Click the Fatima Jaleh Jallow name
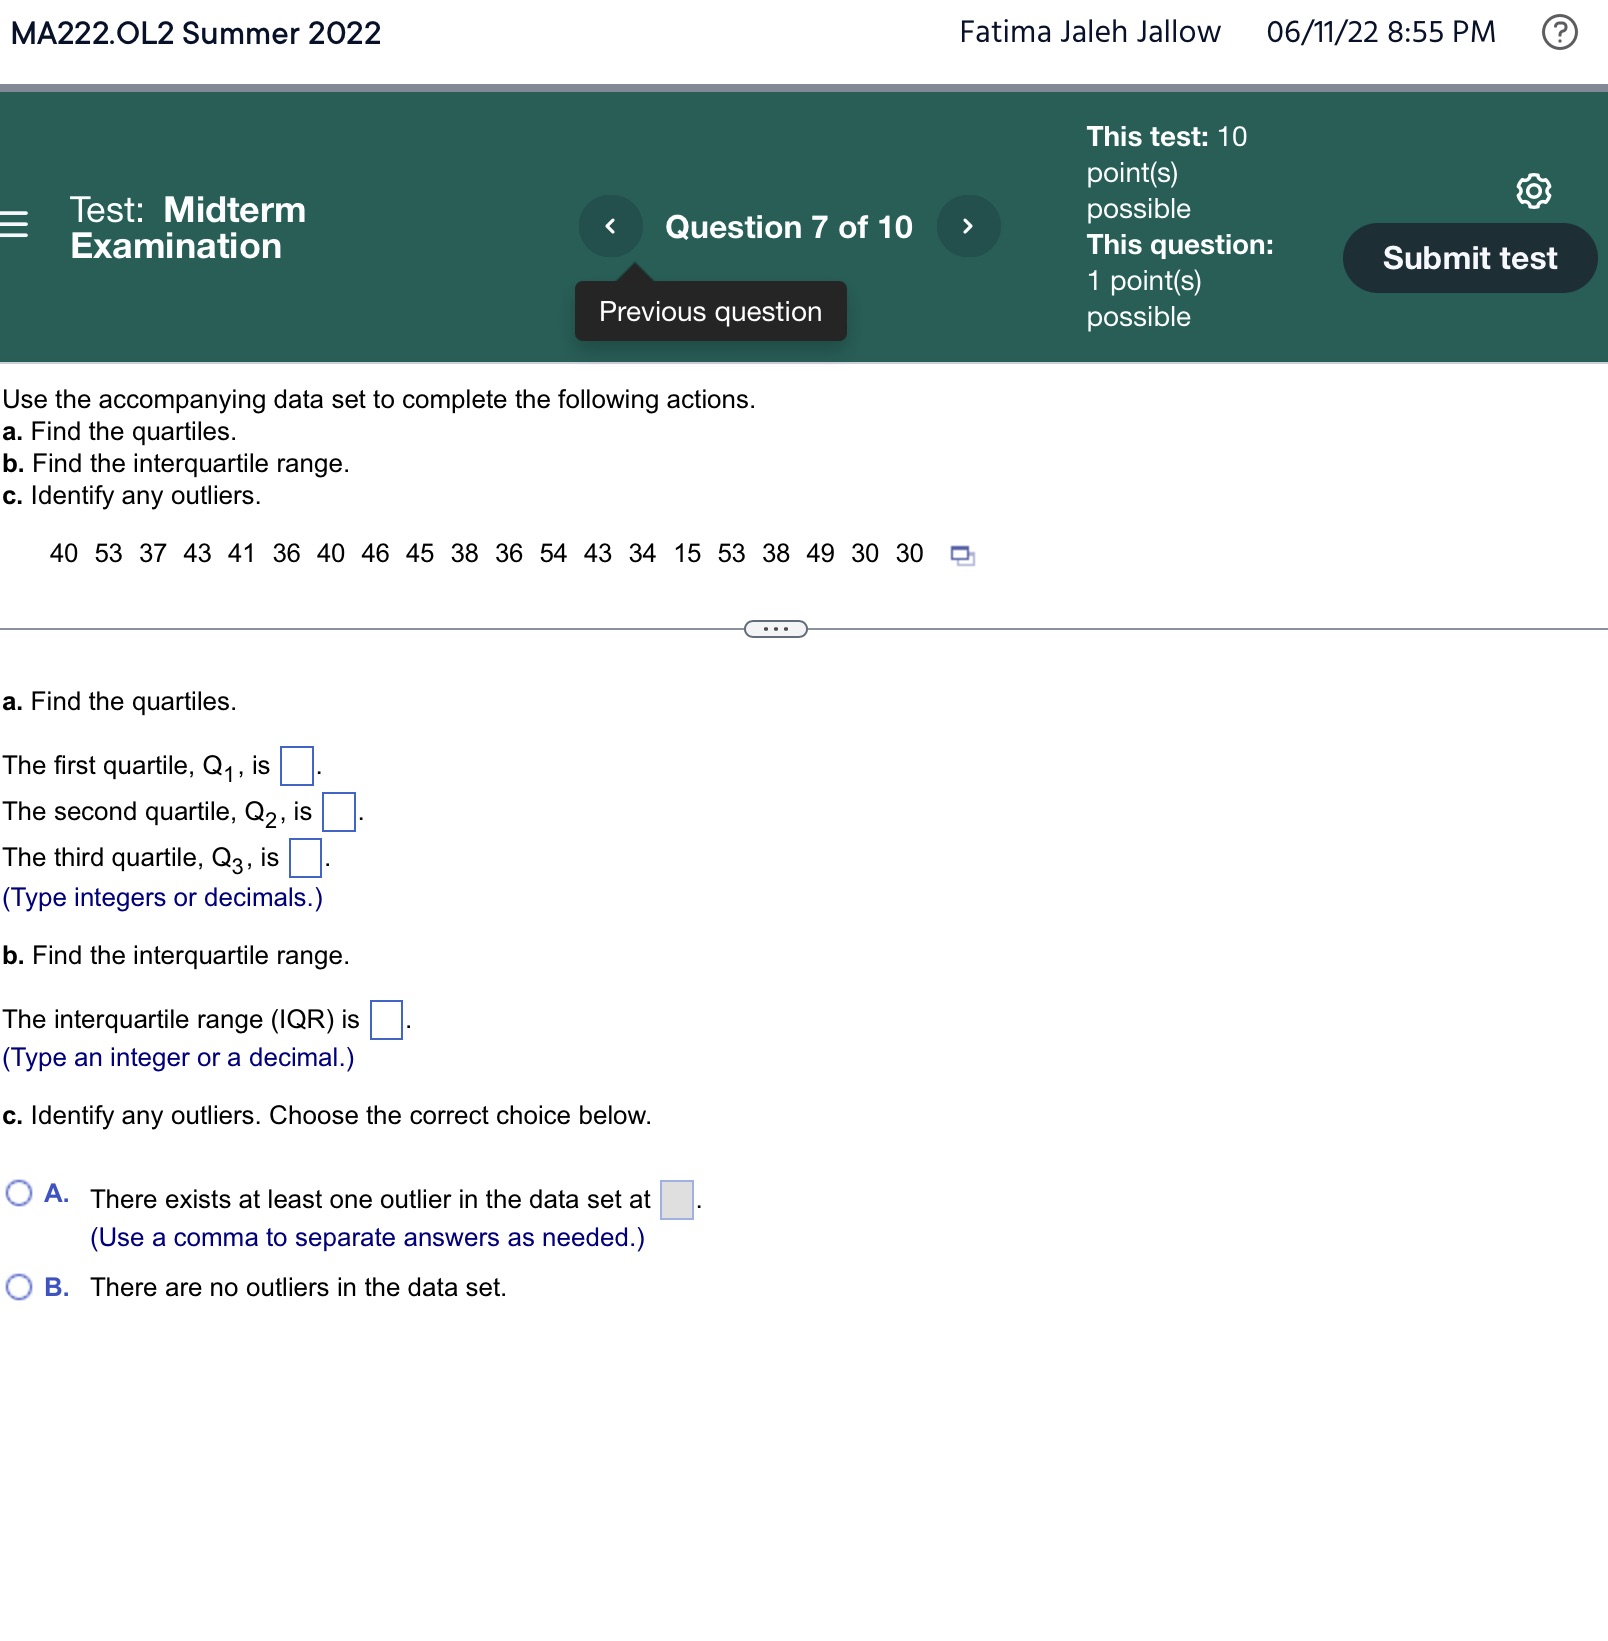The width and height of the screenshot is (1608, 1641). coord(1088,32)
